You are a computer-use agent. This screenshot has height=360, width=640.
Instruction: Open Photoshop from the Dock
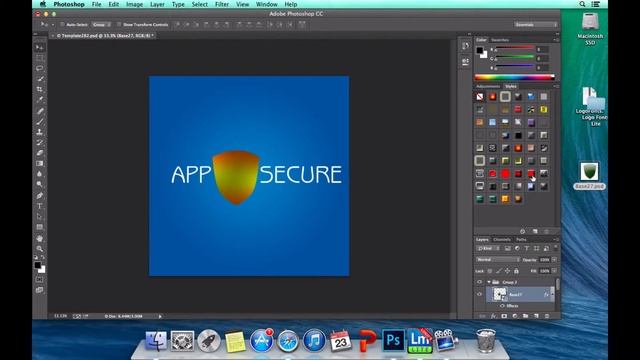tap(393, 340)
